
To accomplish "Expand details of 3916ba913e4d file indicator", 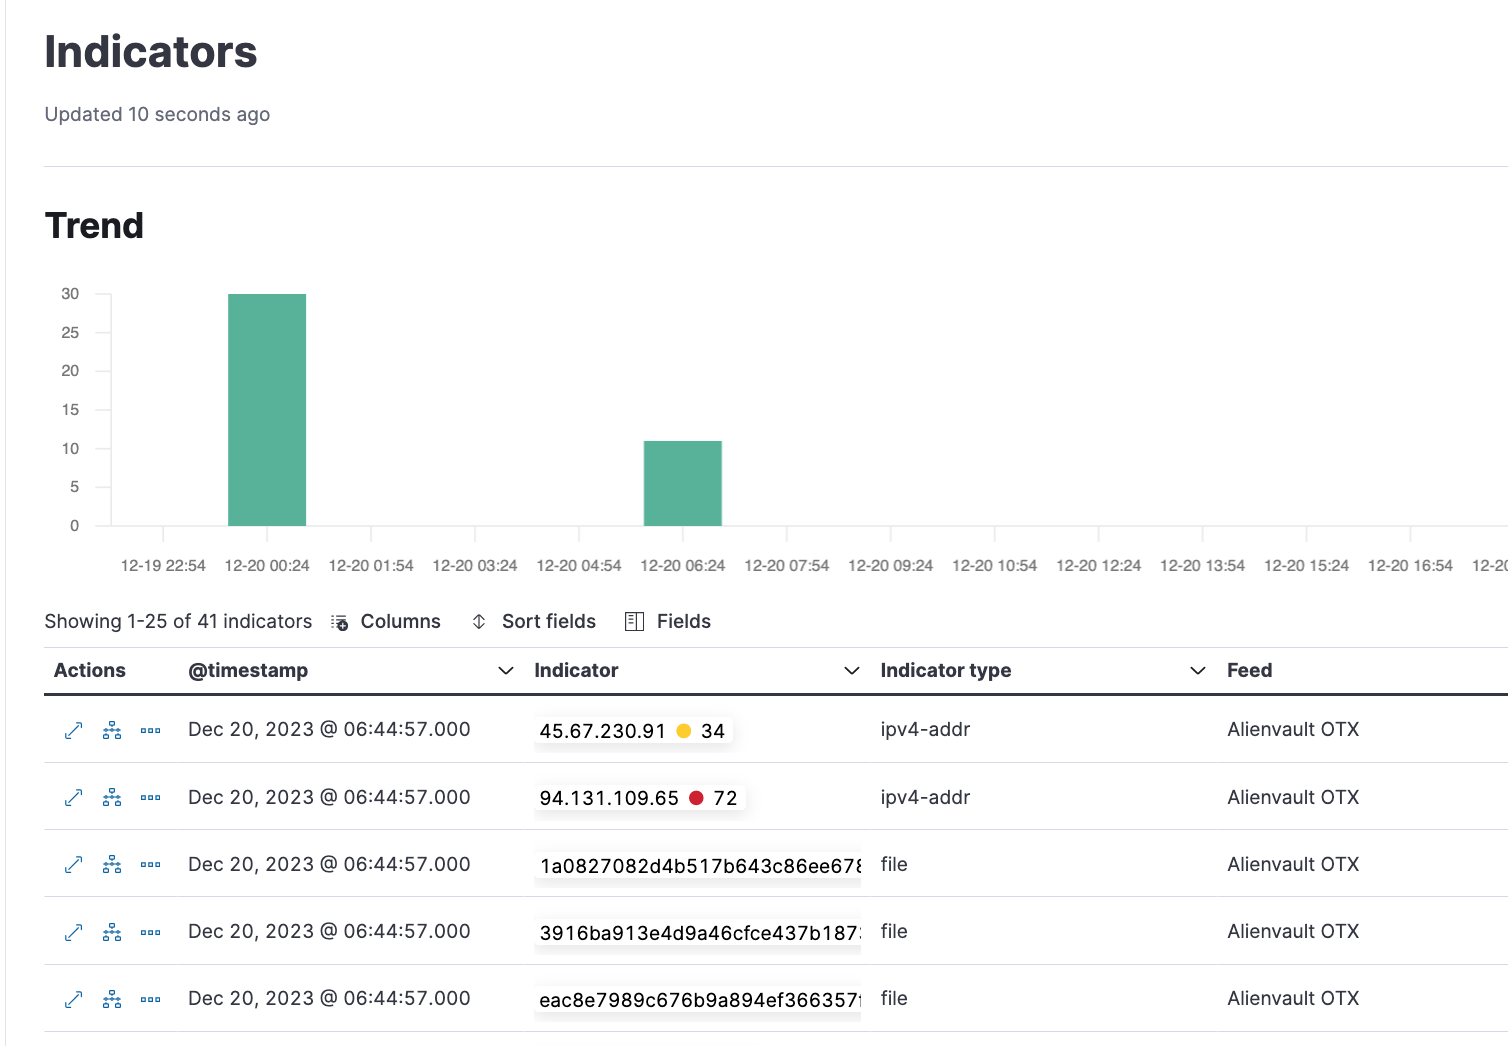I will pyautogui.click(x=73, y=933).
